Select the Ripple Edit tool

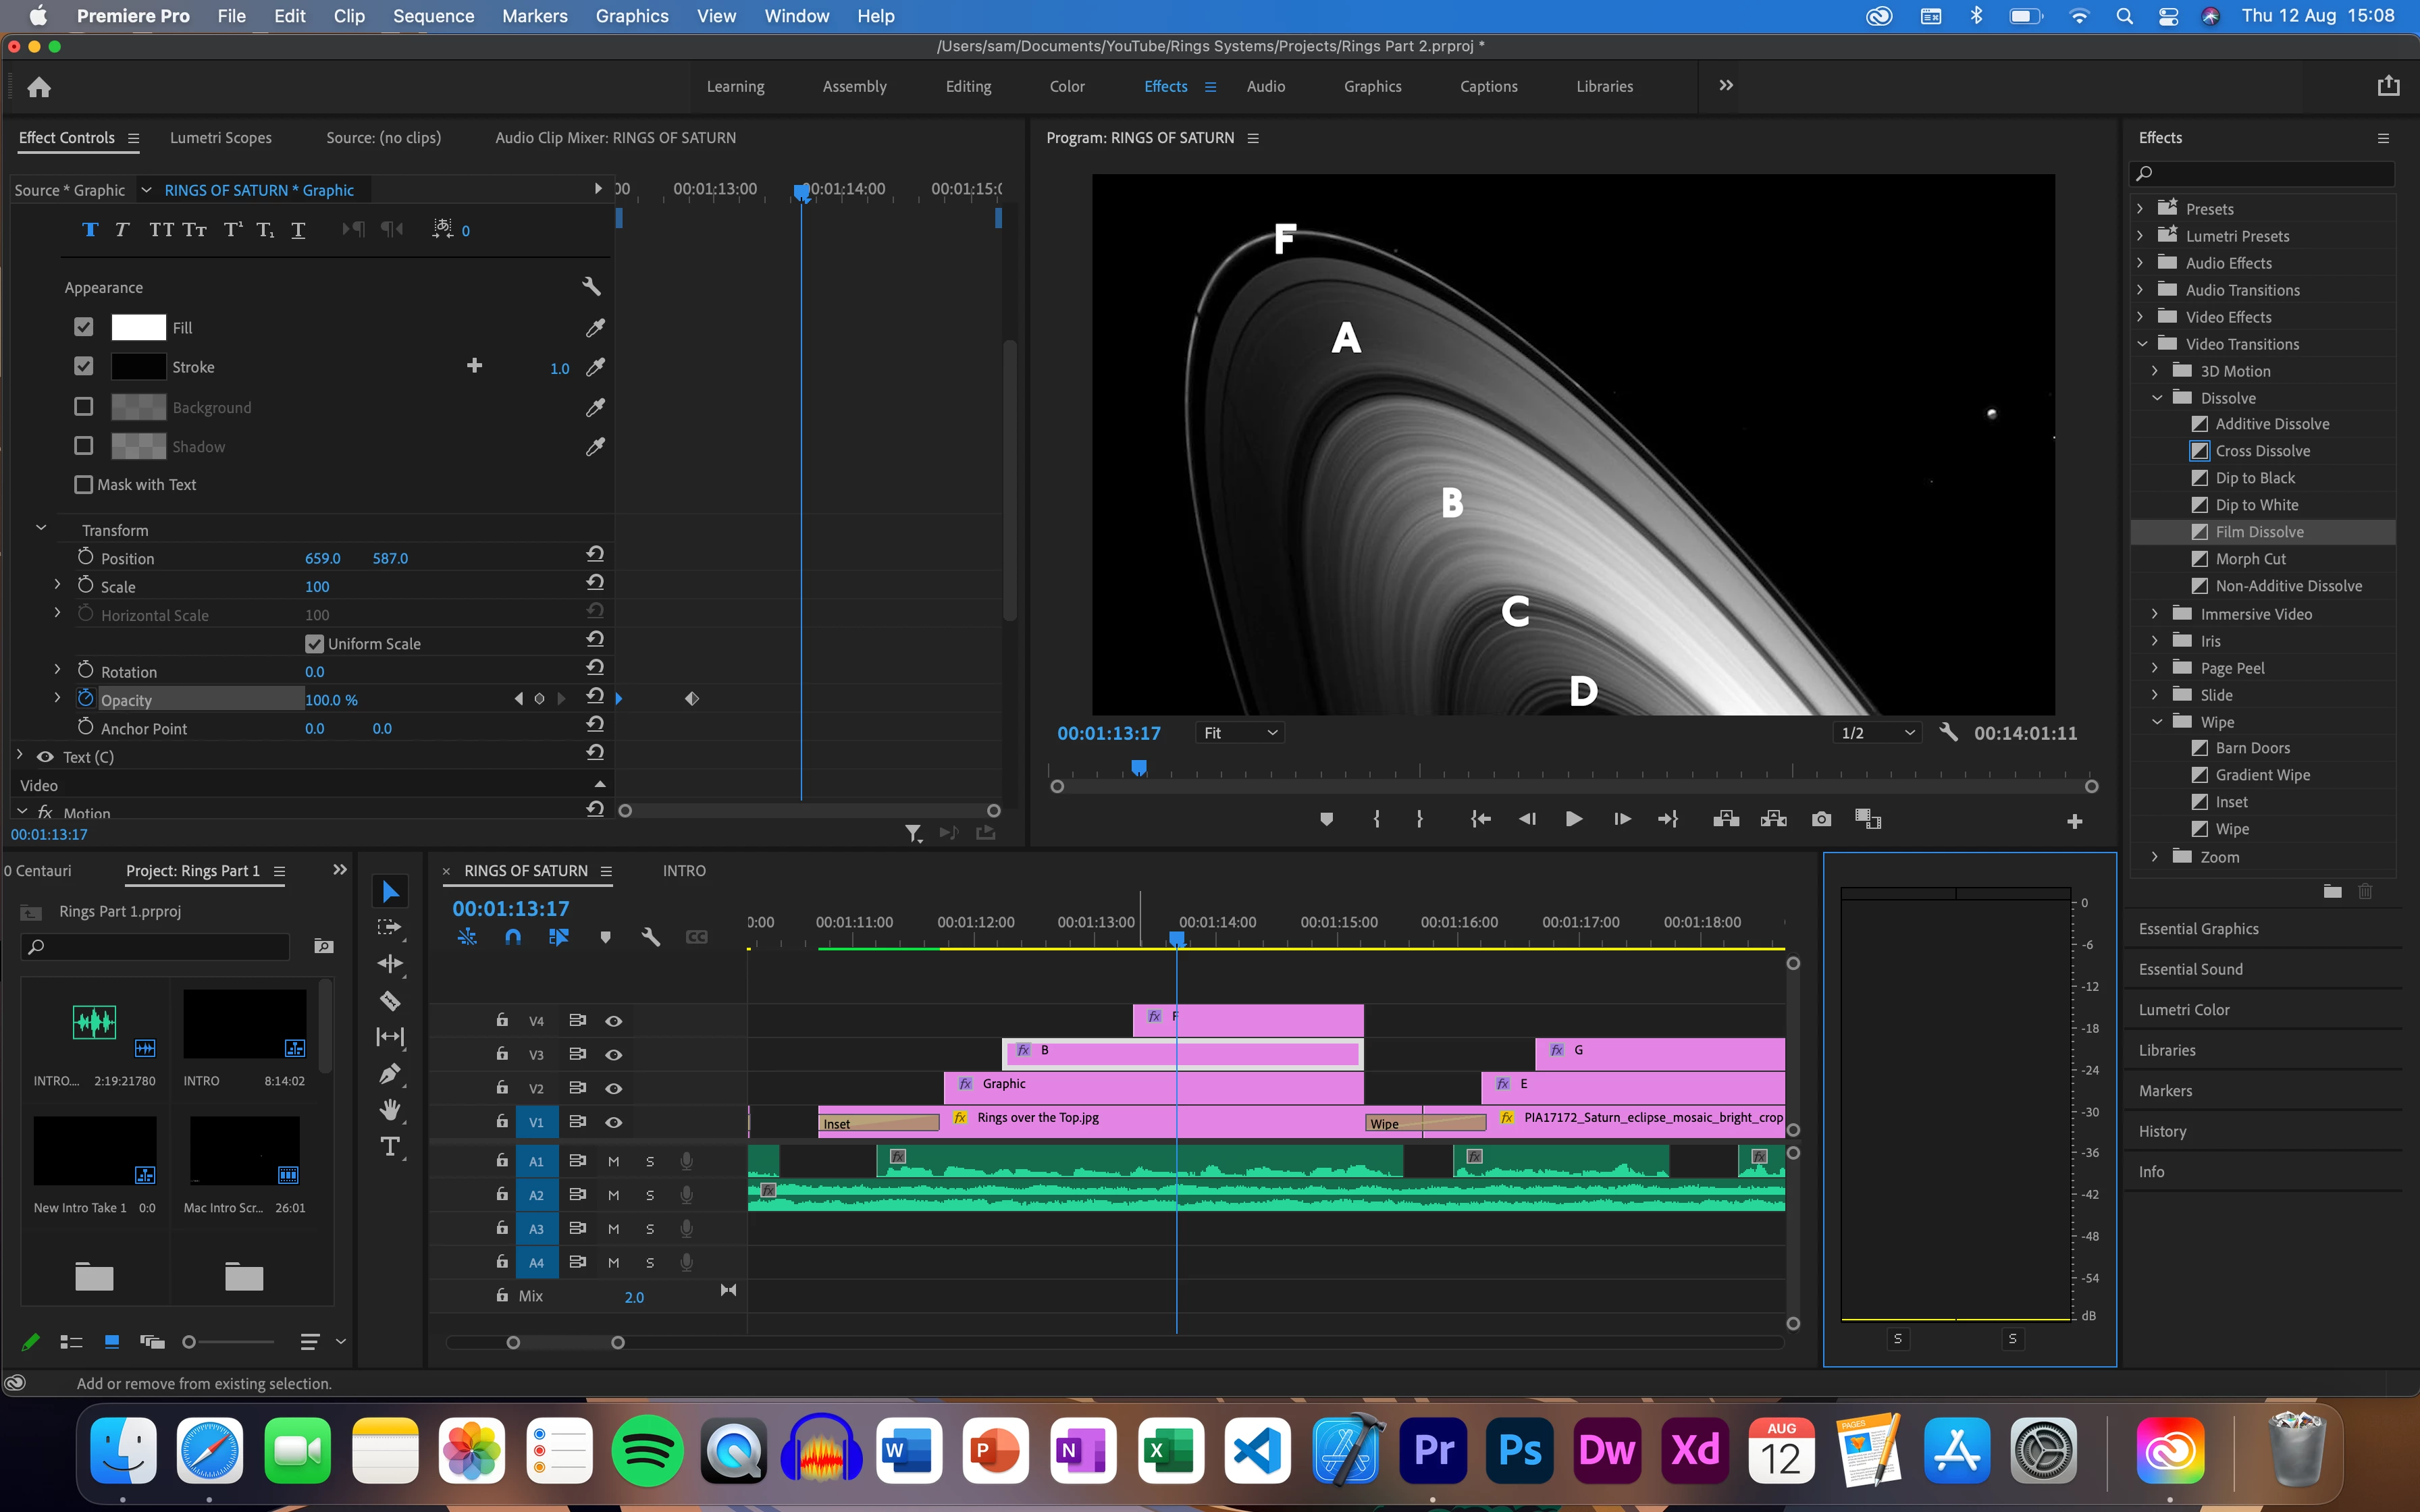coord(390,964)
